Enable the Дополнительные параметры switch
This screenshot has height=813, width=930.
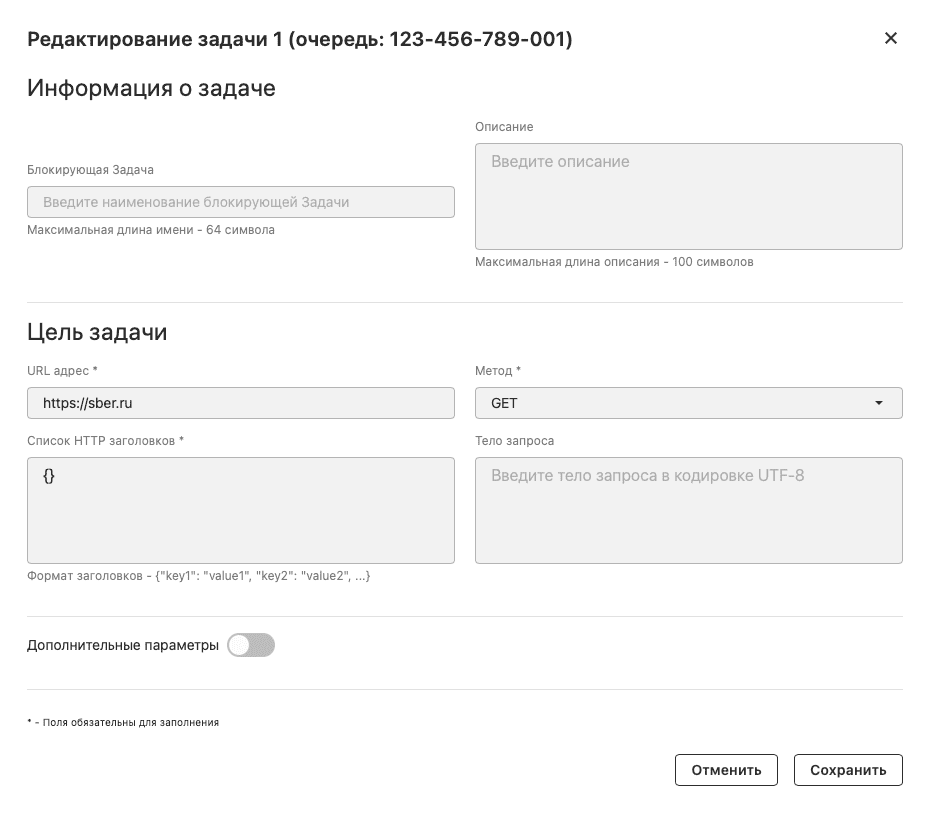251,645
